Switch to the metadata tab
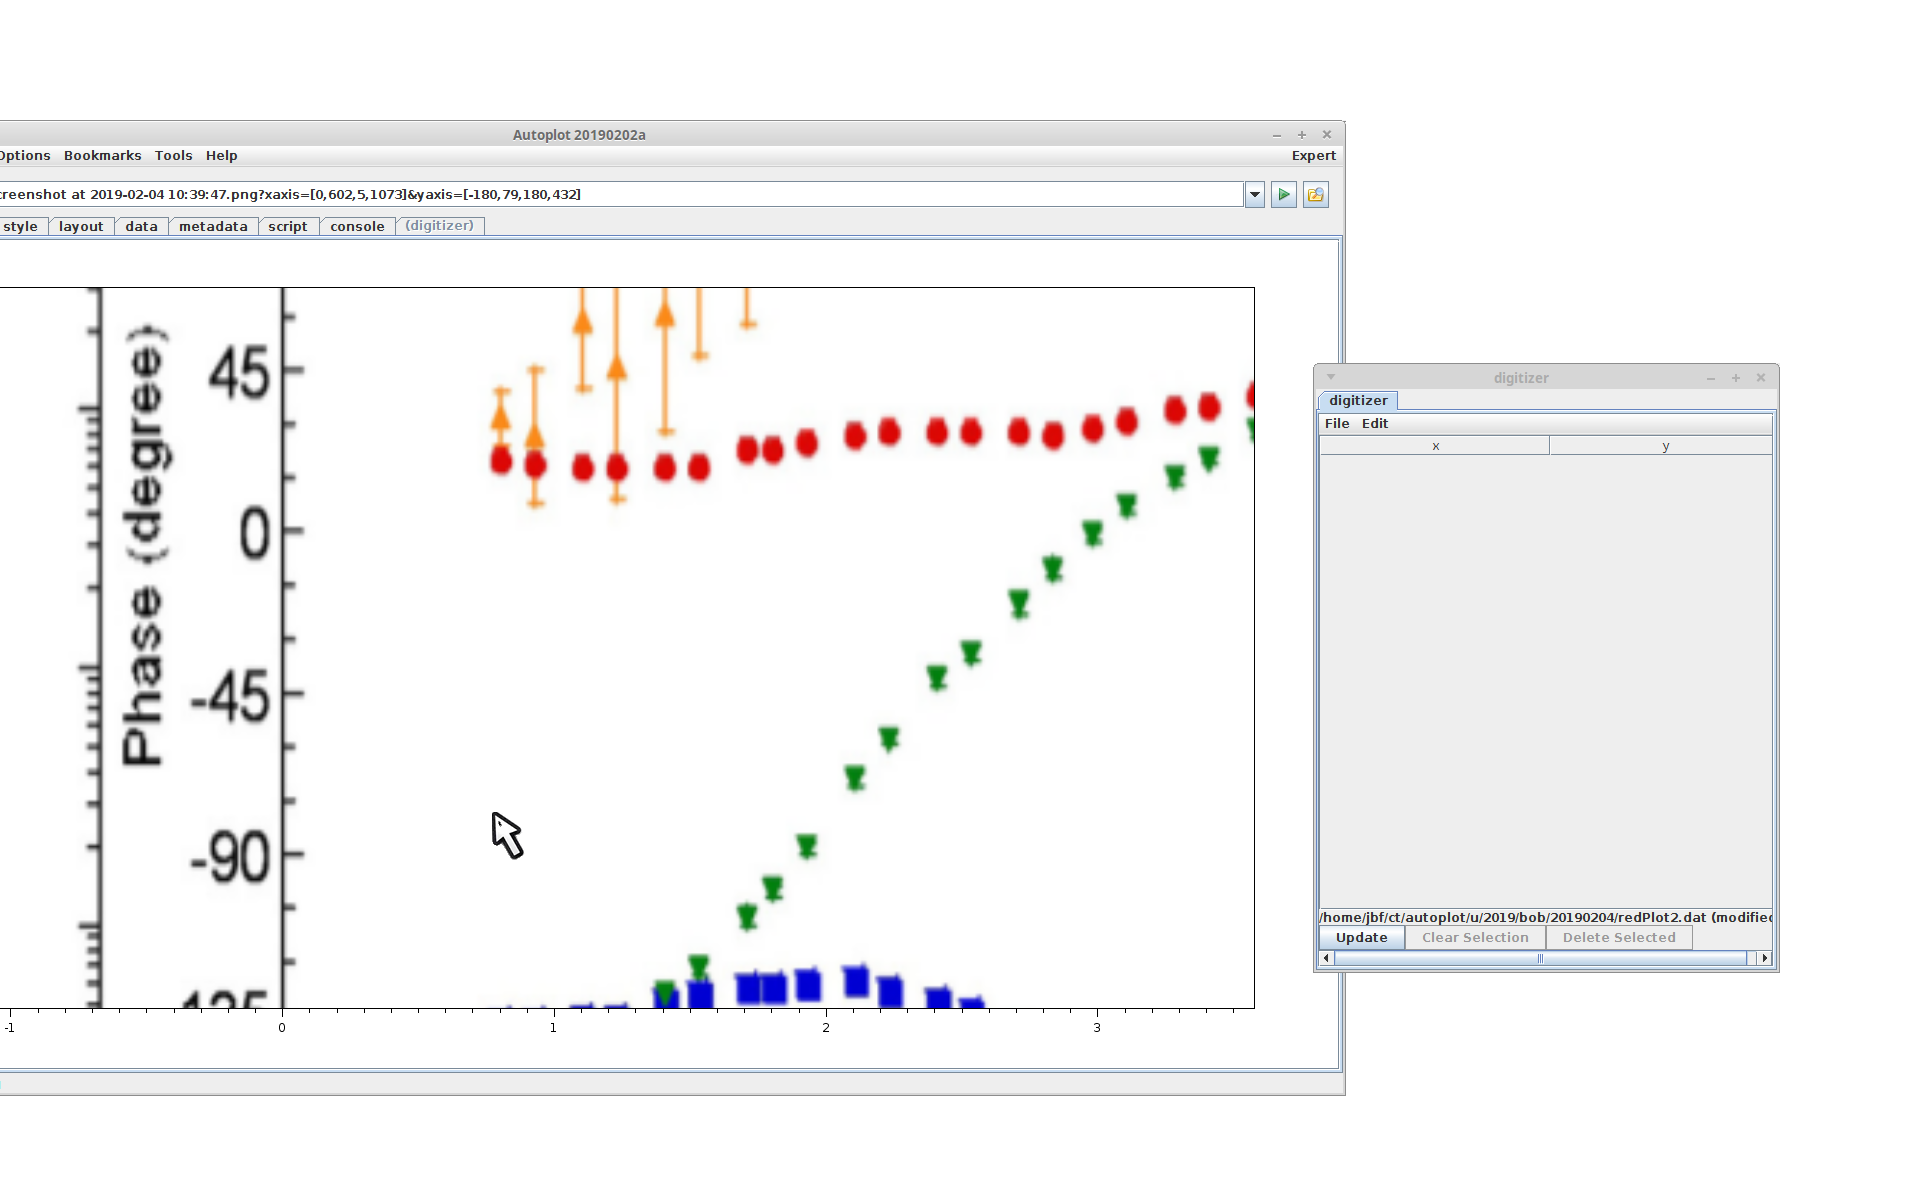This screenshot has width=1920, height=1200. click(213, 227)
